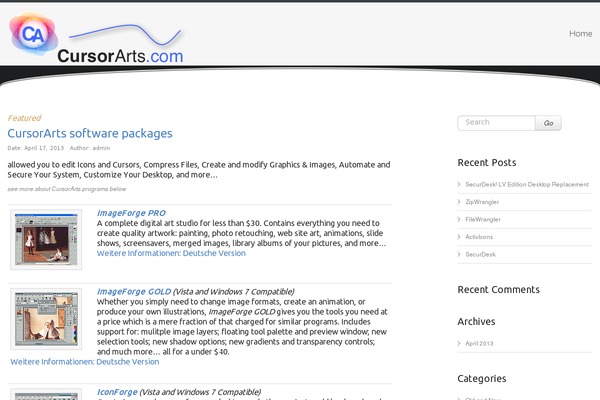The image size is (600, 400).
Task: Open the CursorArts software packages post title
Action: [x=90, y=133]
